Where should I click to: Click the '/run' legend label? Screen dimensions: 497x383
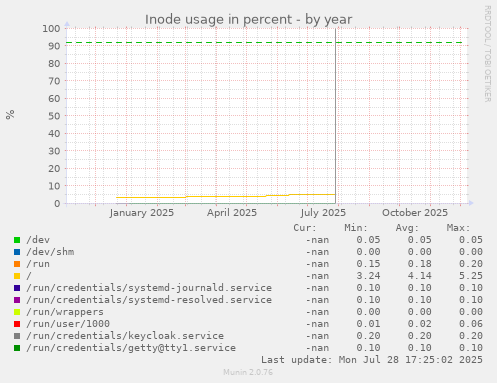pos(38,264)
